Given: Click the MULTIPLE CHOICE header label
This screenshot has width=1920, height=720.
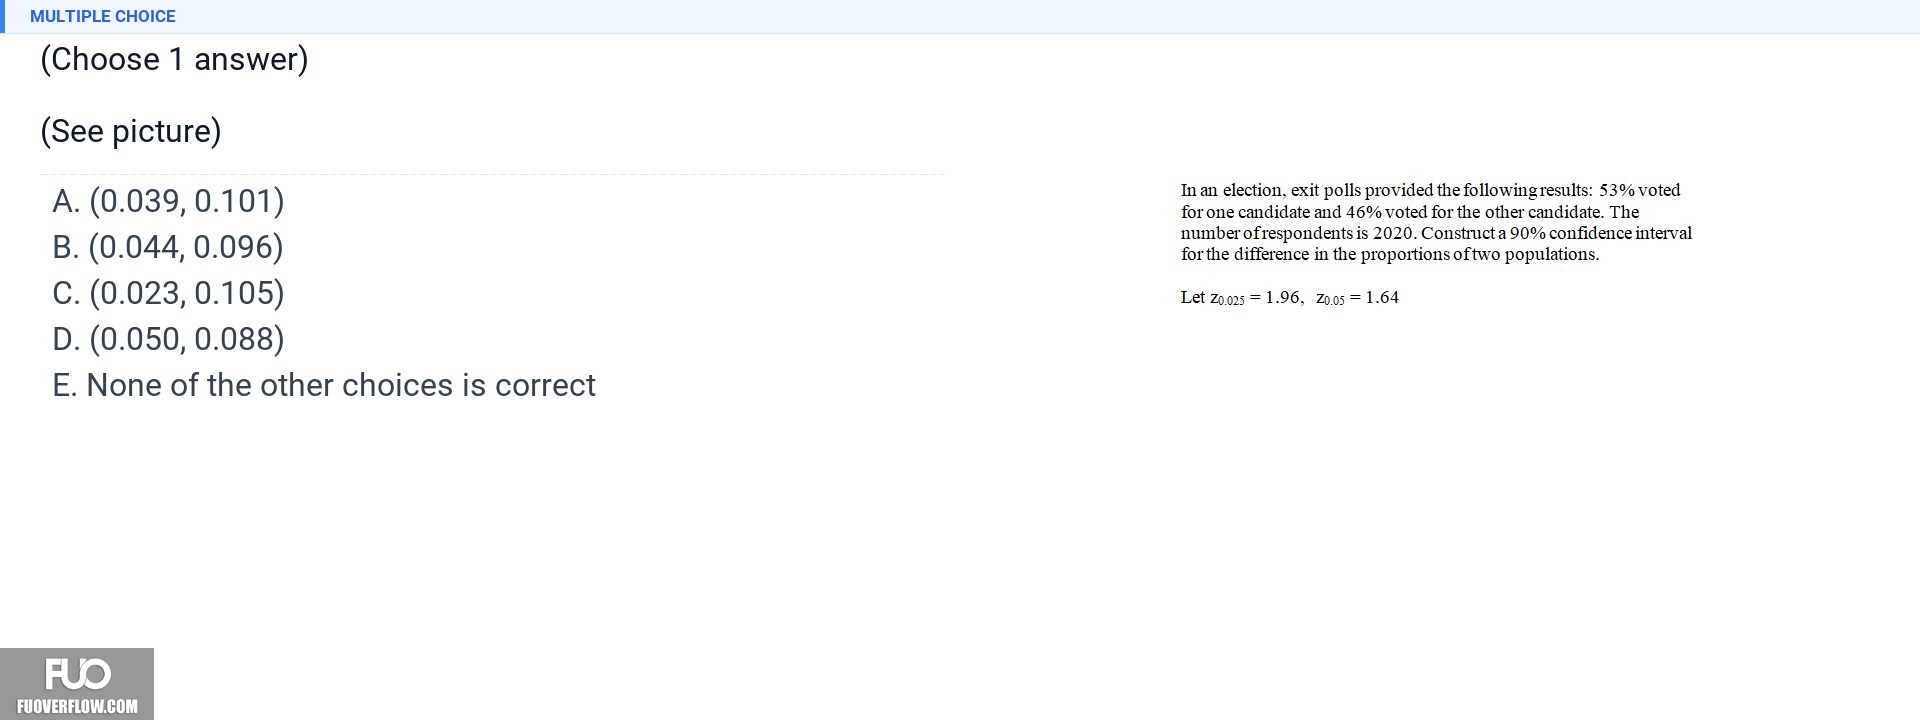Looking at the screenshot, I should point(103,16).
